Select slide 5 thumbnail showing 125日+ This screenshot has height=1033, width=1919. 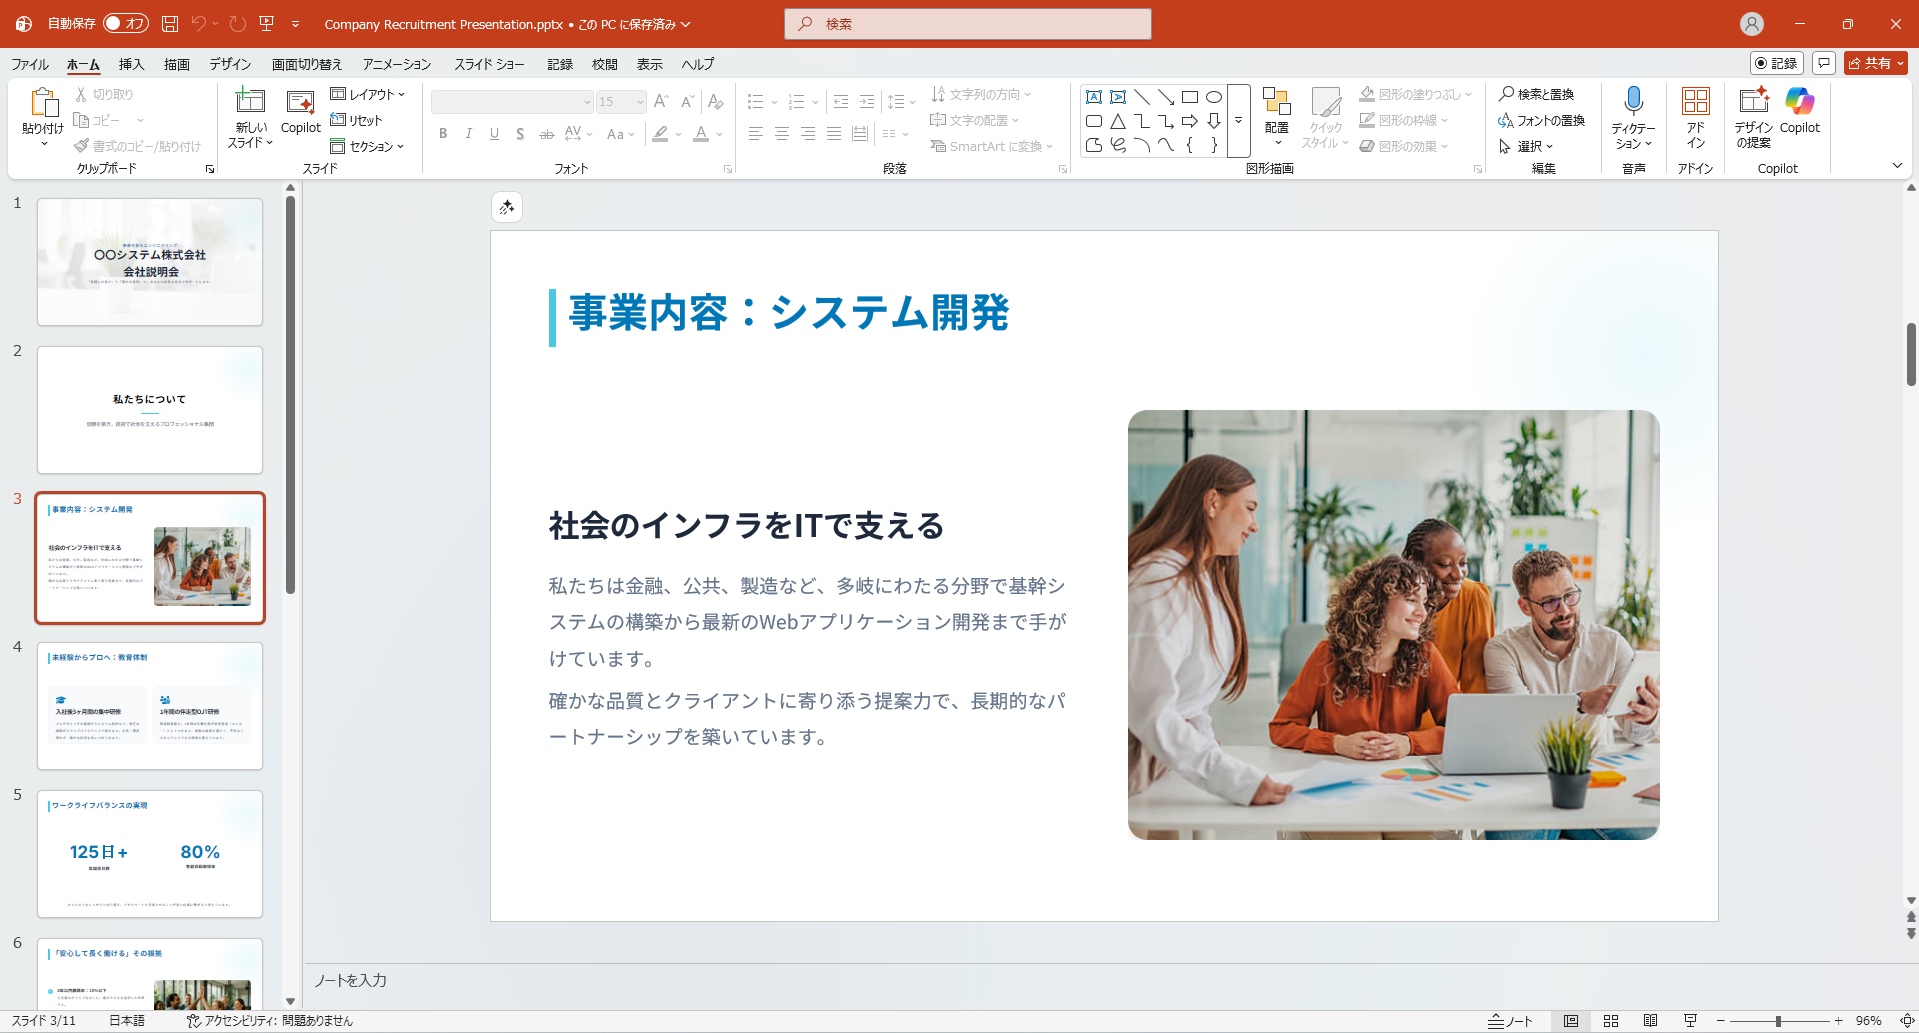coord(150,854)
